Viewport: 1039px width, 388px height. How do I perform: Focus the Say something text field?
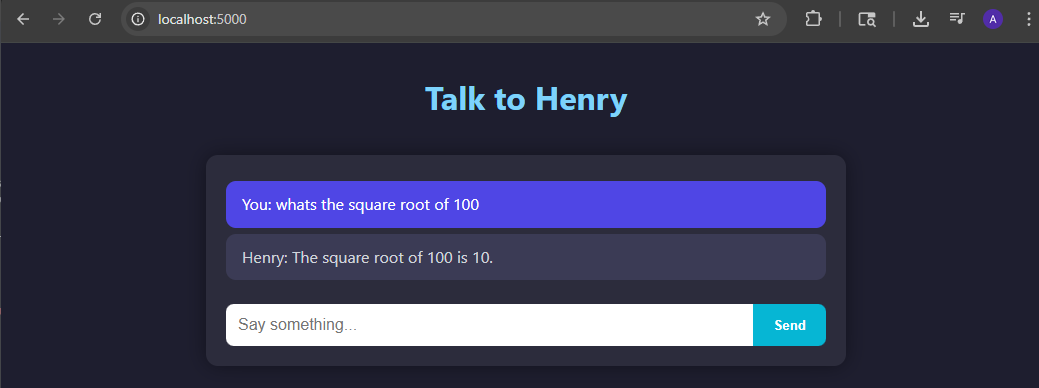coord(490,325)
